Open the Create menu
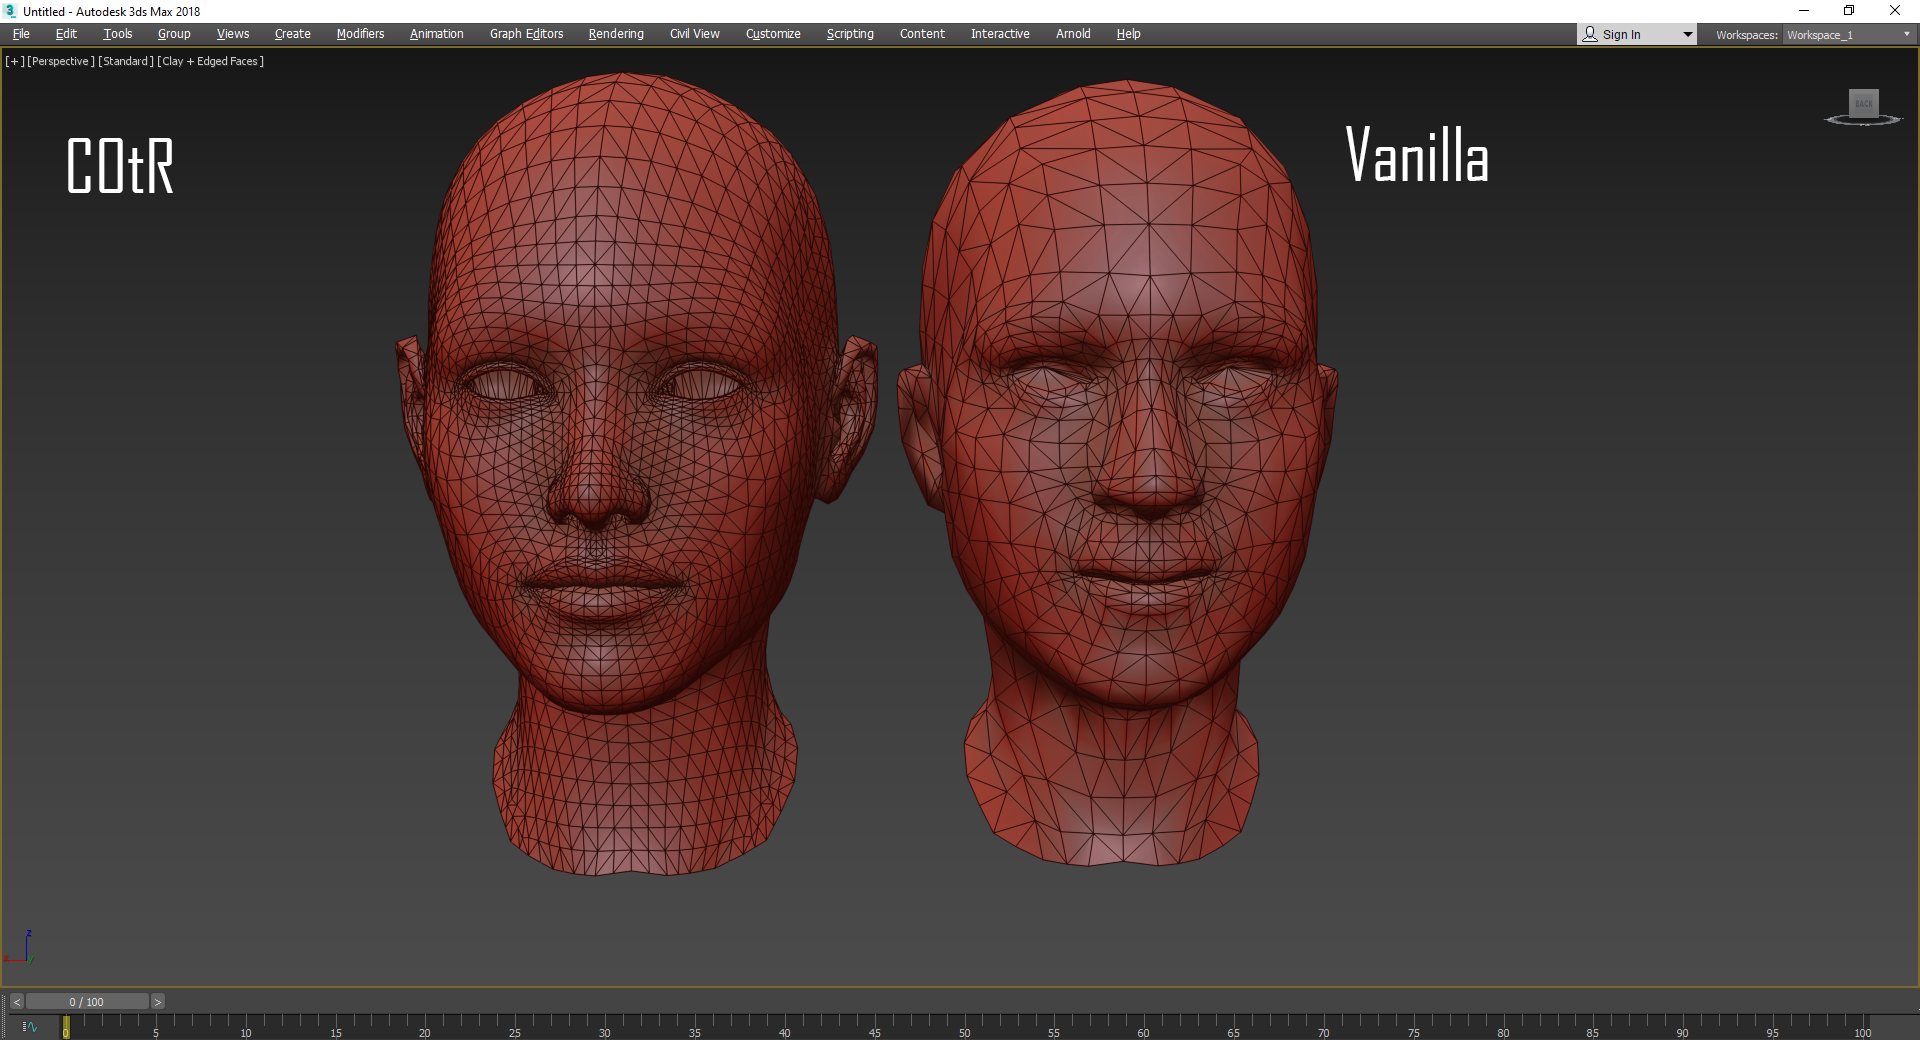 click(293, 34)
